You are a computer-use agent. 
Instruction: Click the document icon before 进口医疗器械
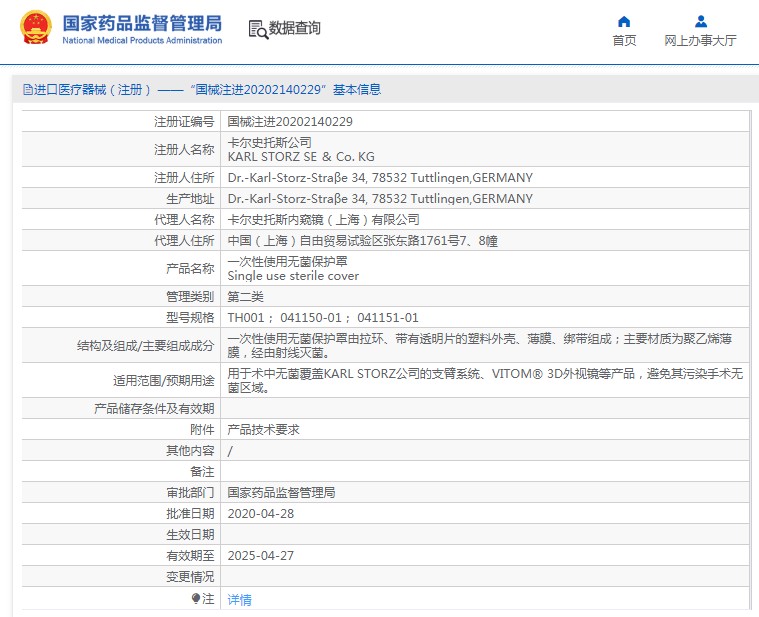[28, 90]
